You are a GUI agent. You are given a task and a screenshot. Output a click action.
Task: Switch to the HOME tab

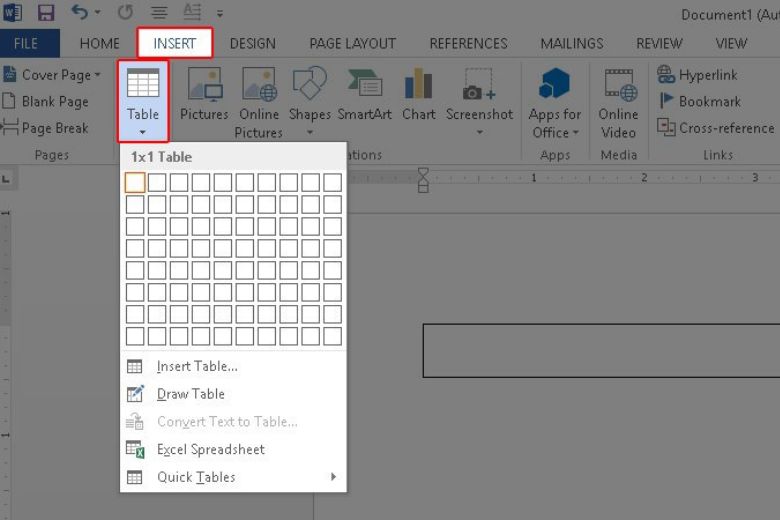pyautogui.click(x=99, y=44)
